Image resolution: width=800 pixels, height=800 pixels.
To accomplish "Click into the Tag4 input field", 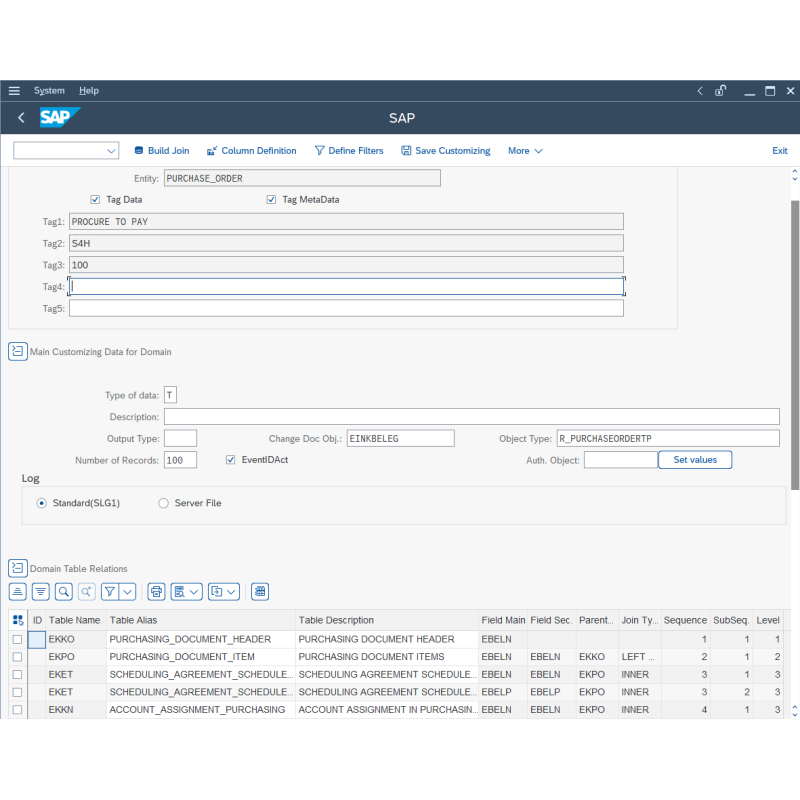I will (346, 287).
